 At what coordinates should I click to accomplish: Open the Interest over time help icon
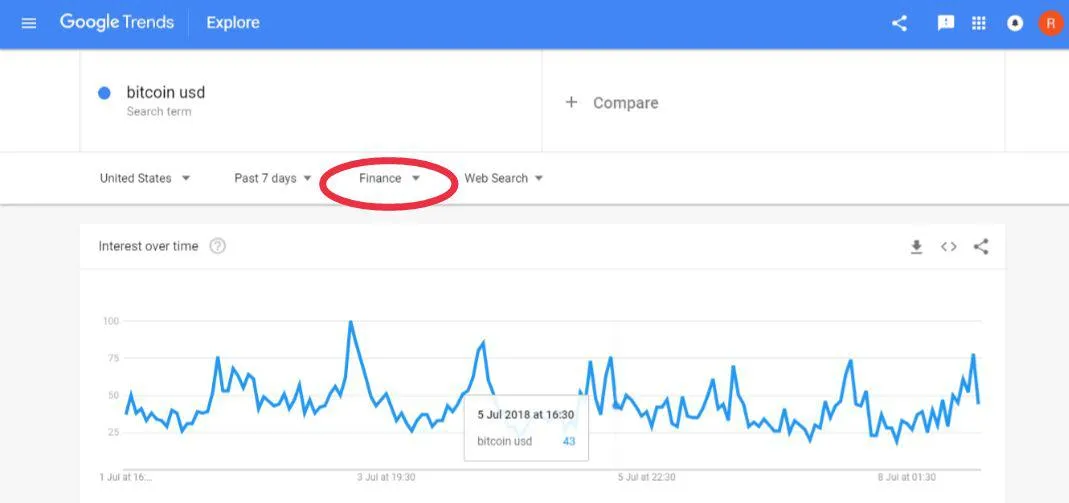click(x=217, y=246)
